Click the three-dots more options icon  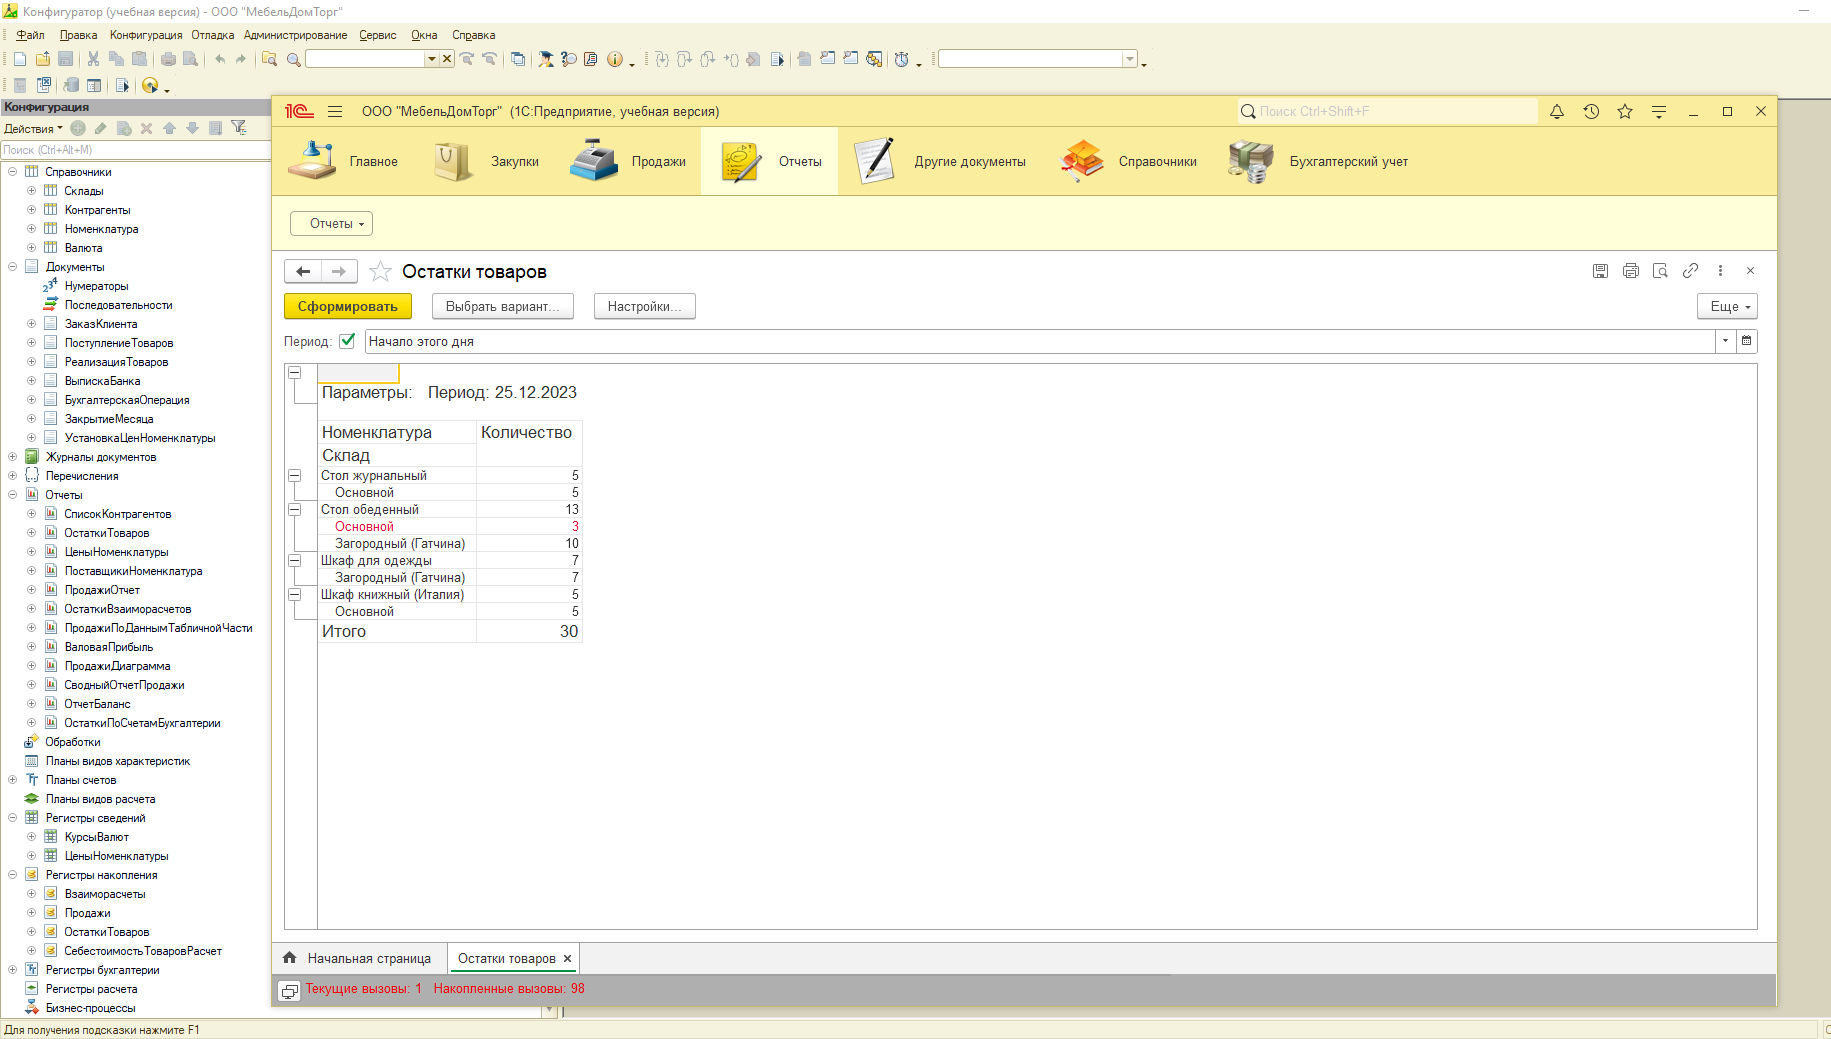[1720, 271]
